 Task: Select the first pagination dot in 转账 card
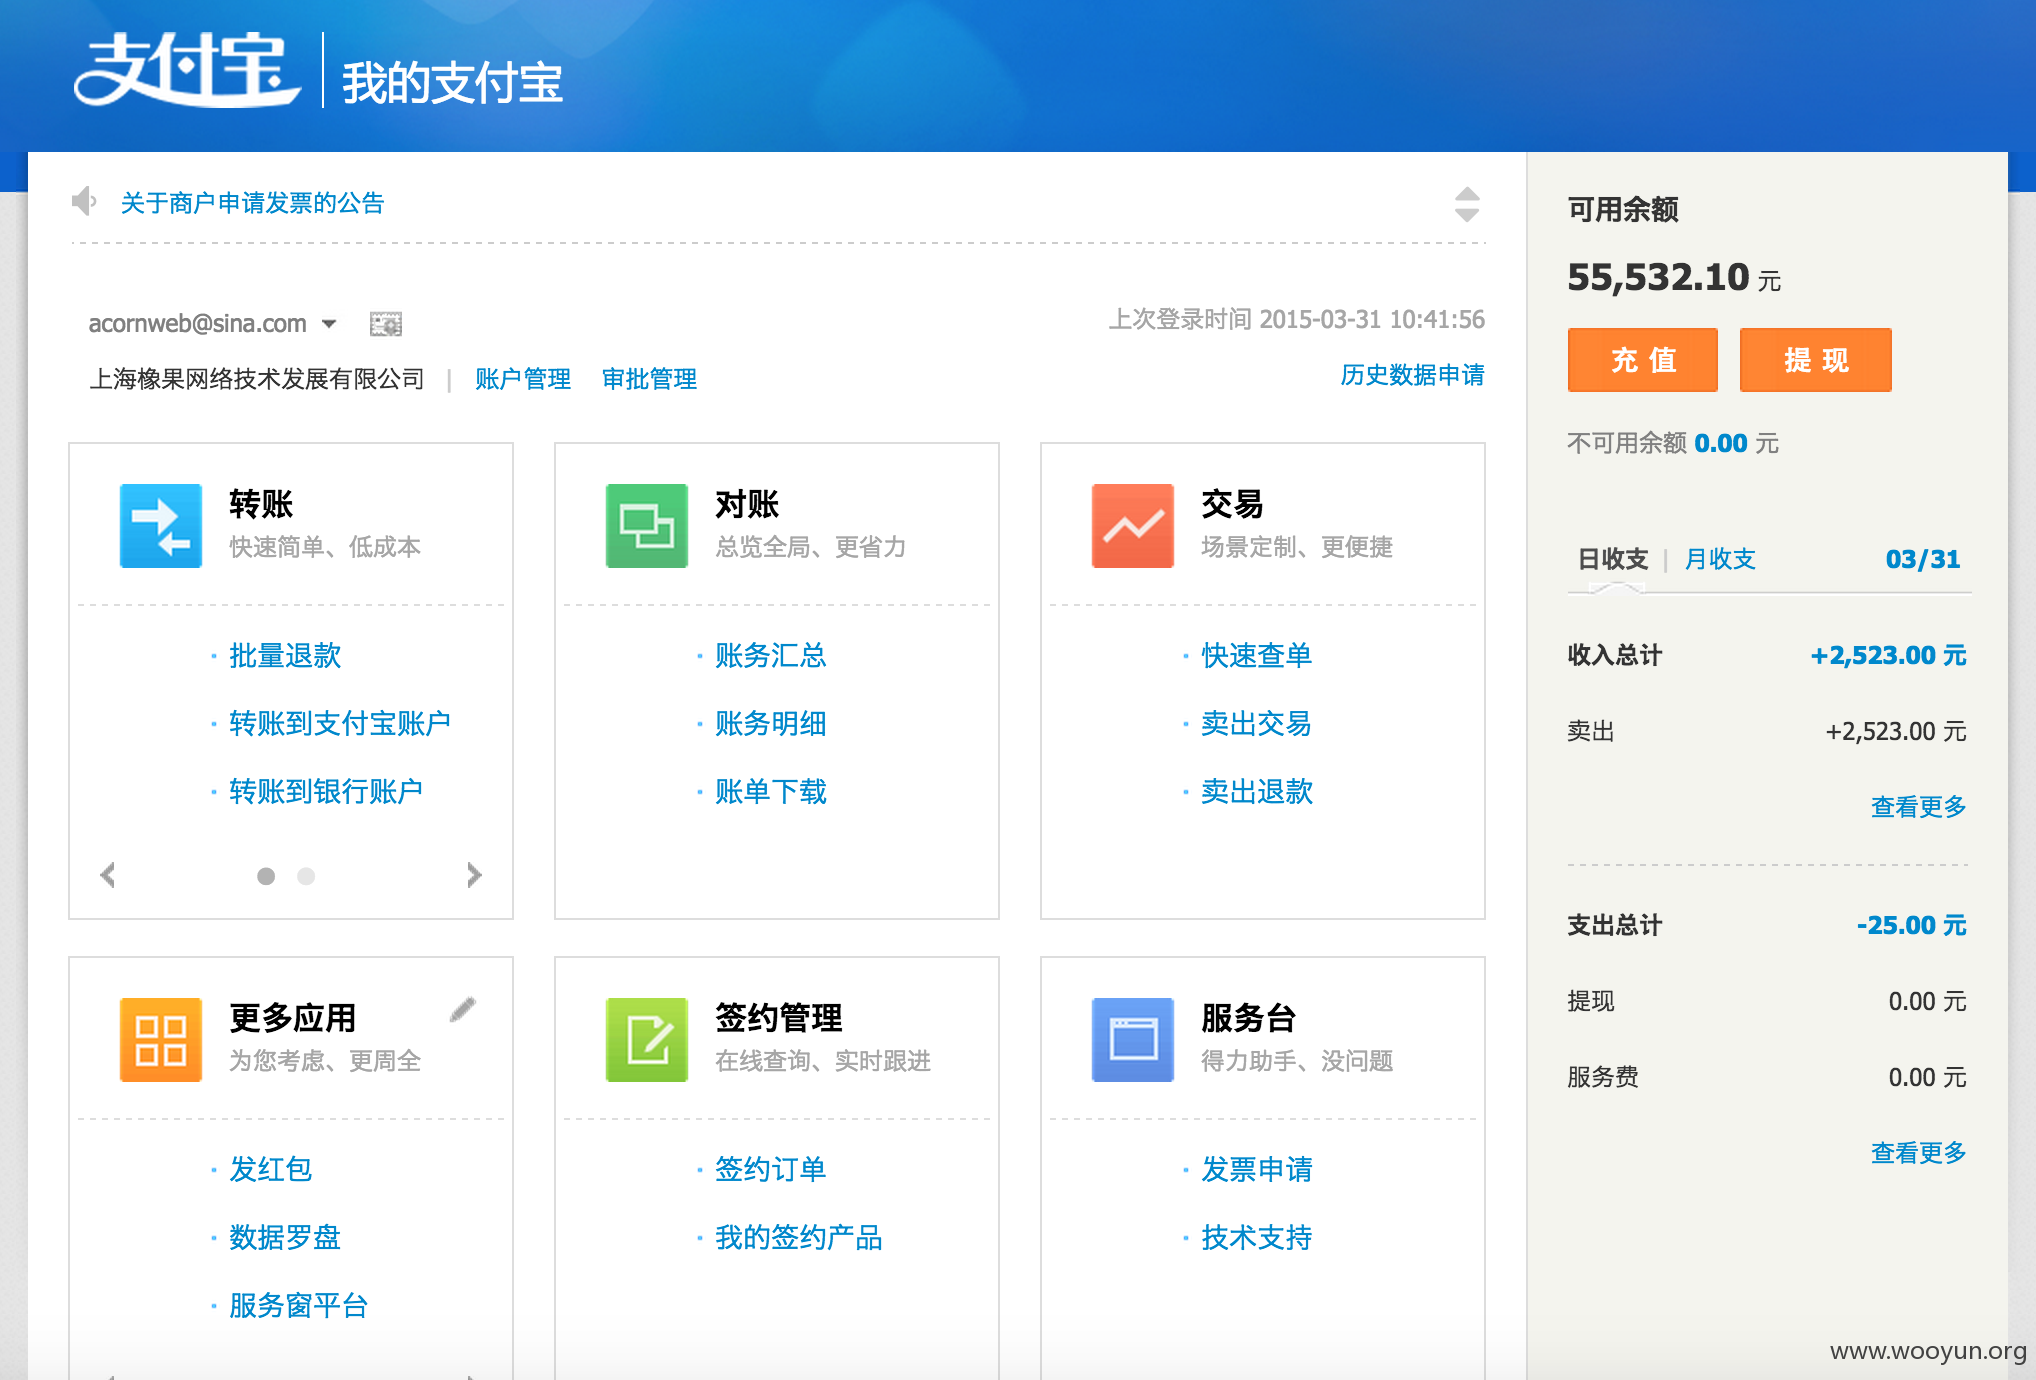266,876
